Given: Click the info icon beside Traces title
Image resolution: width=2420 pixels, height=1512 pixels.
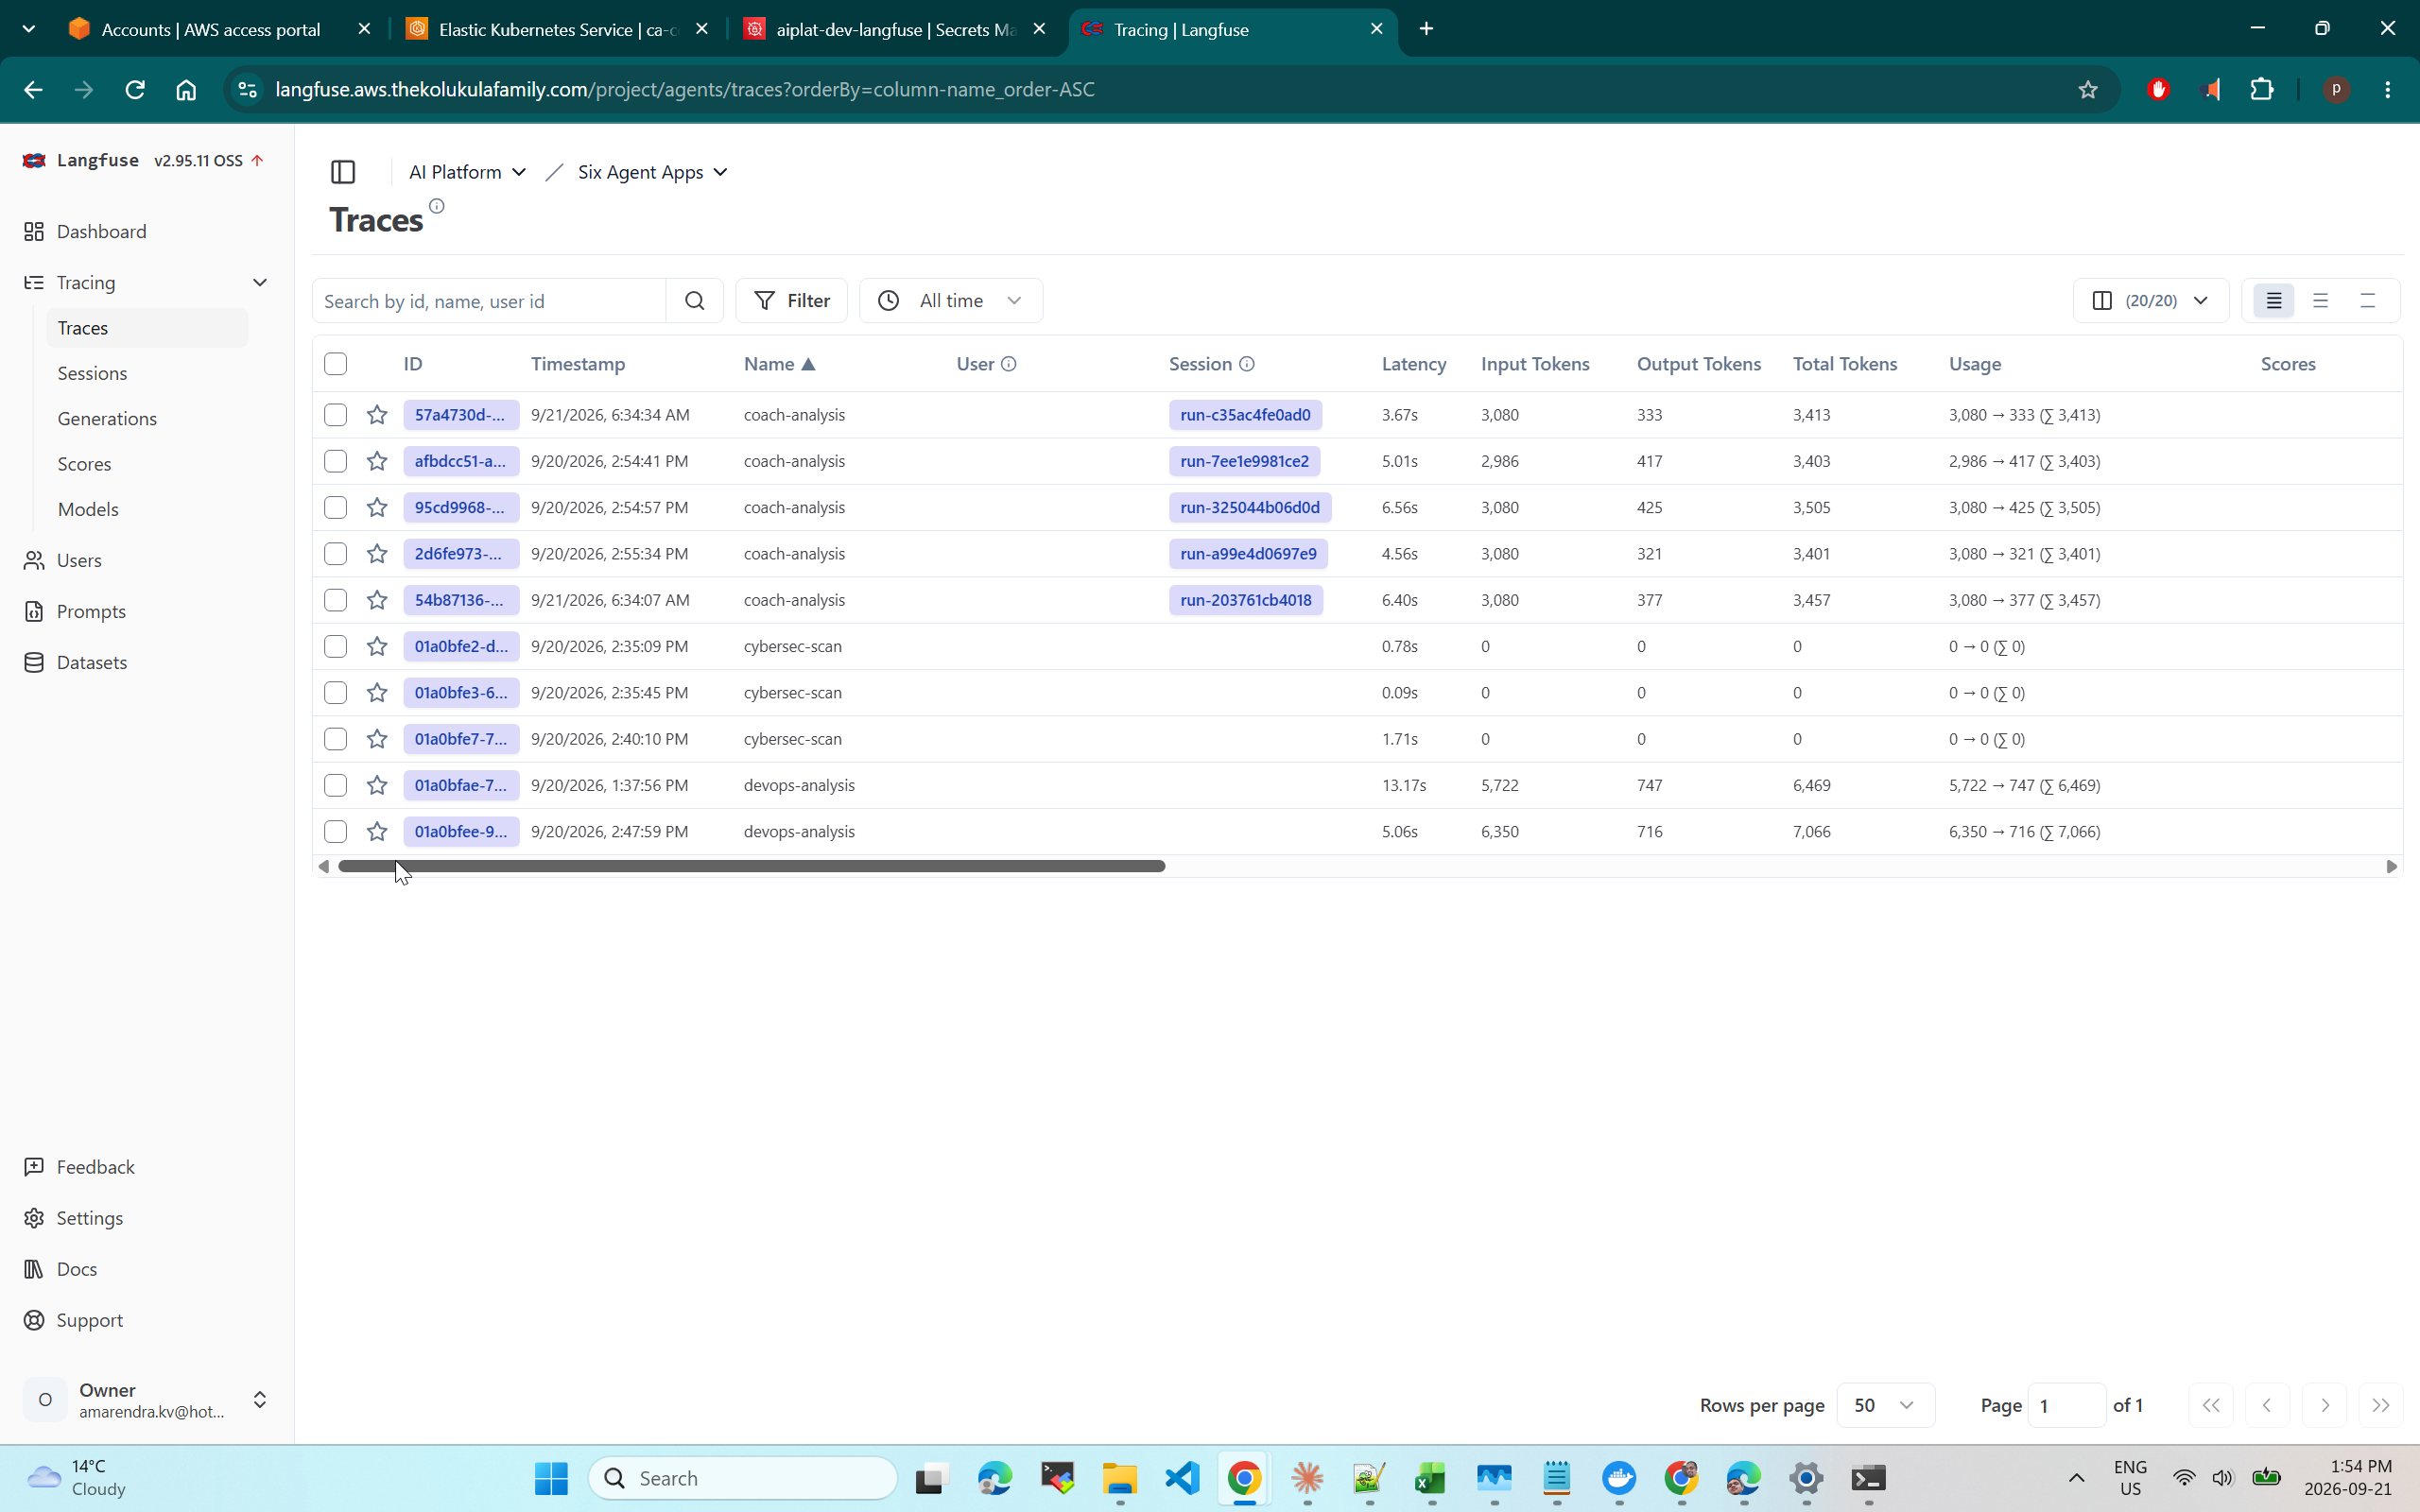Looking at the screenshot, I should coord(437,206).
